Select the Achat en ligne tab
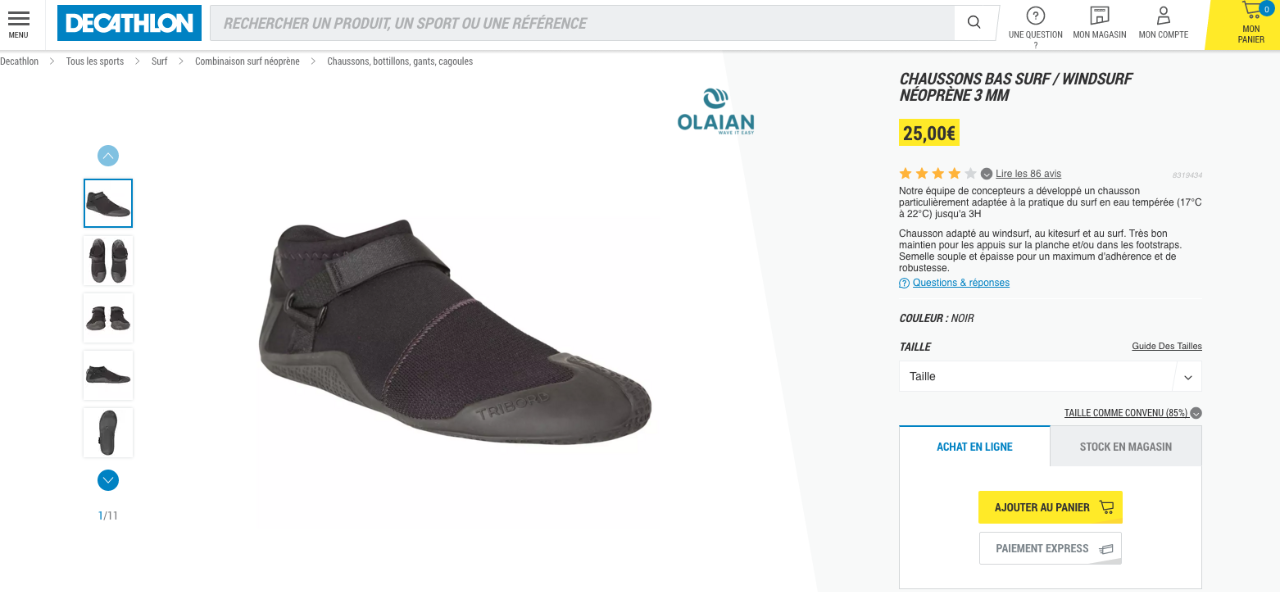The height and width of the screenshot is (592, 1280). 974,446
